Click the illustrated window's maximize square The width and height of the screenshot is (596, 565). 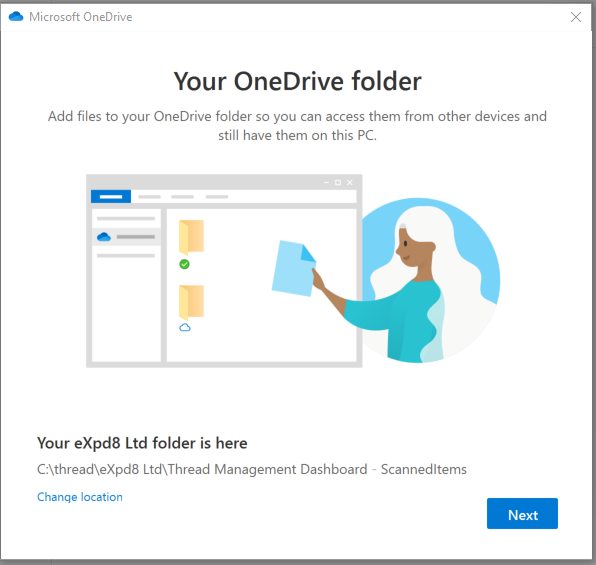[338, 183]
